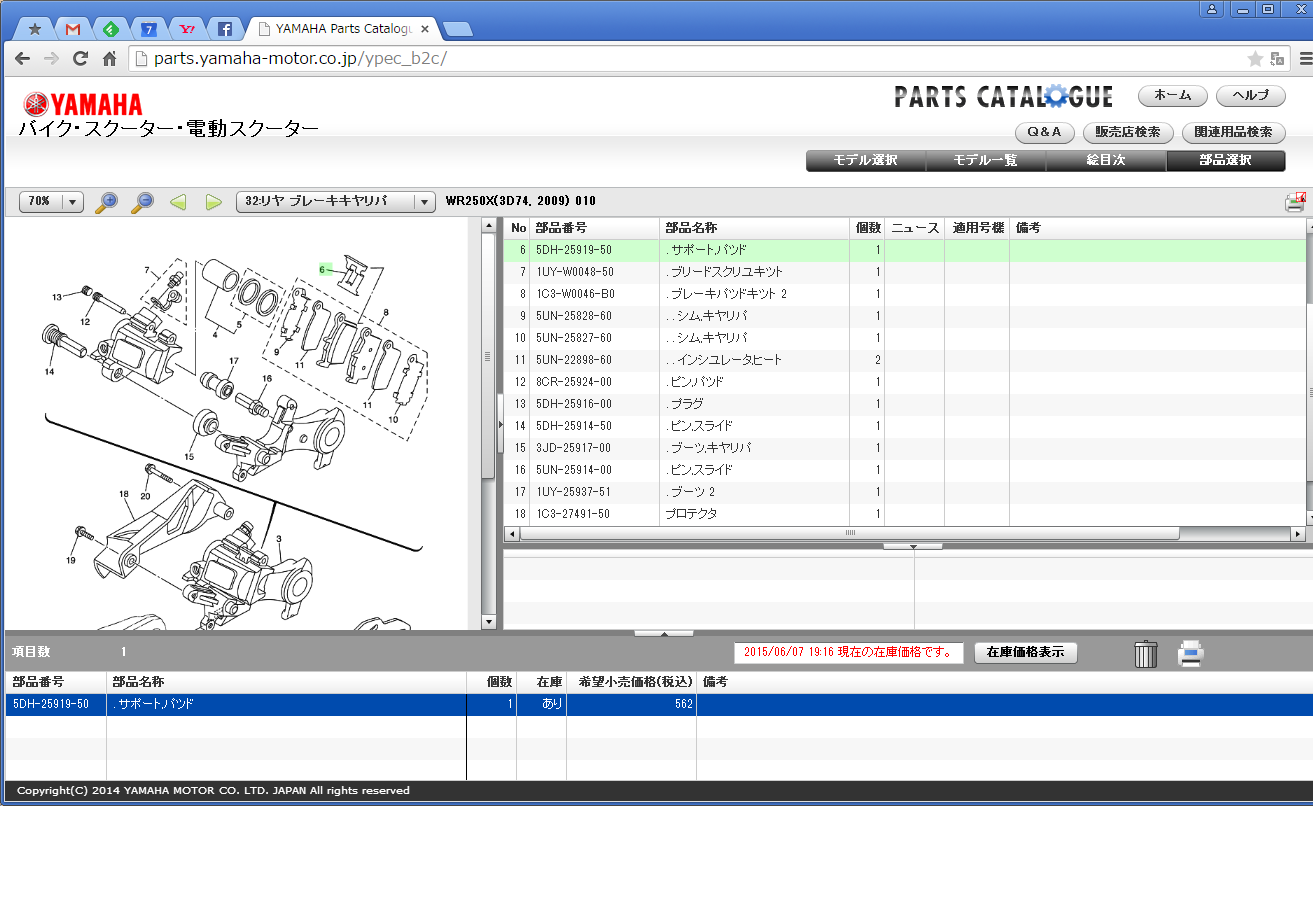Click the browser back arrow
The image size is (1313, 906).
[x=22, y=58]
